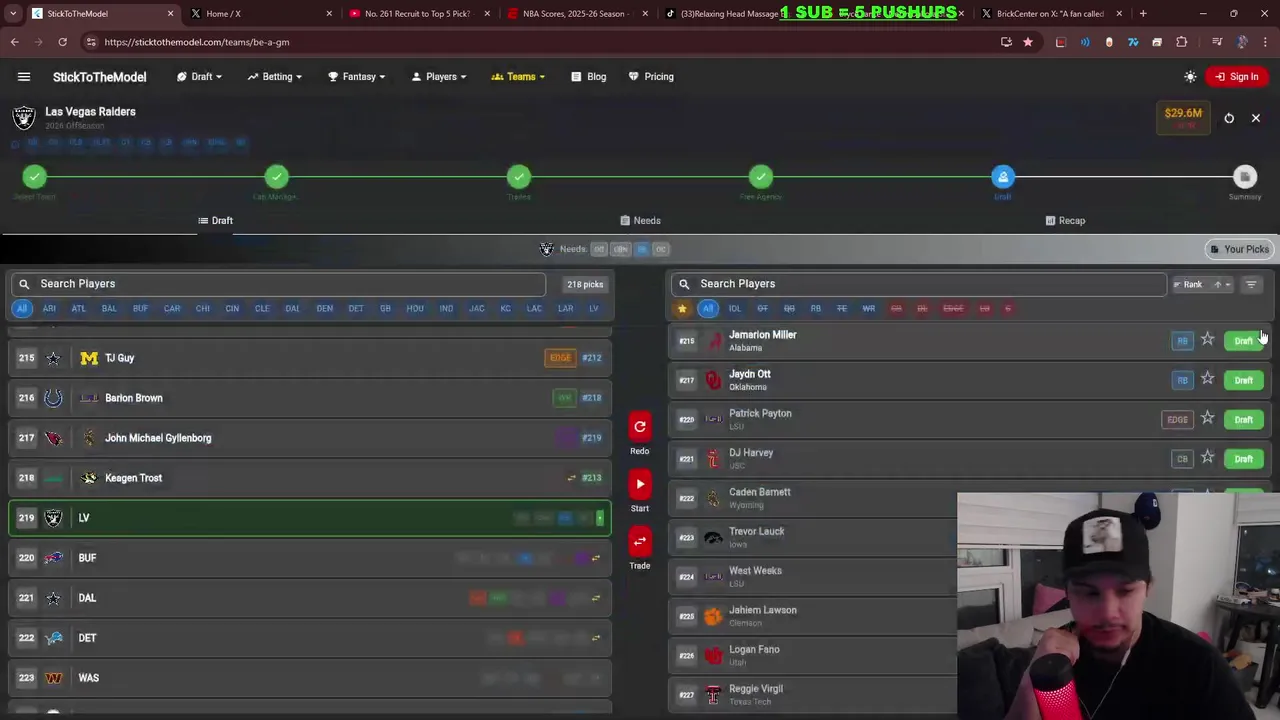
Task: Select pick 219 LV row
Action: (x=310, y=518)
